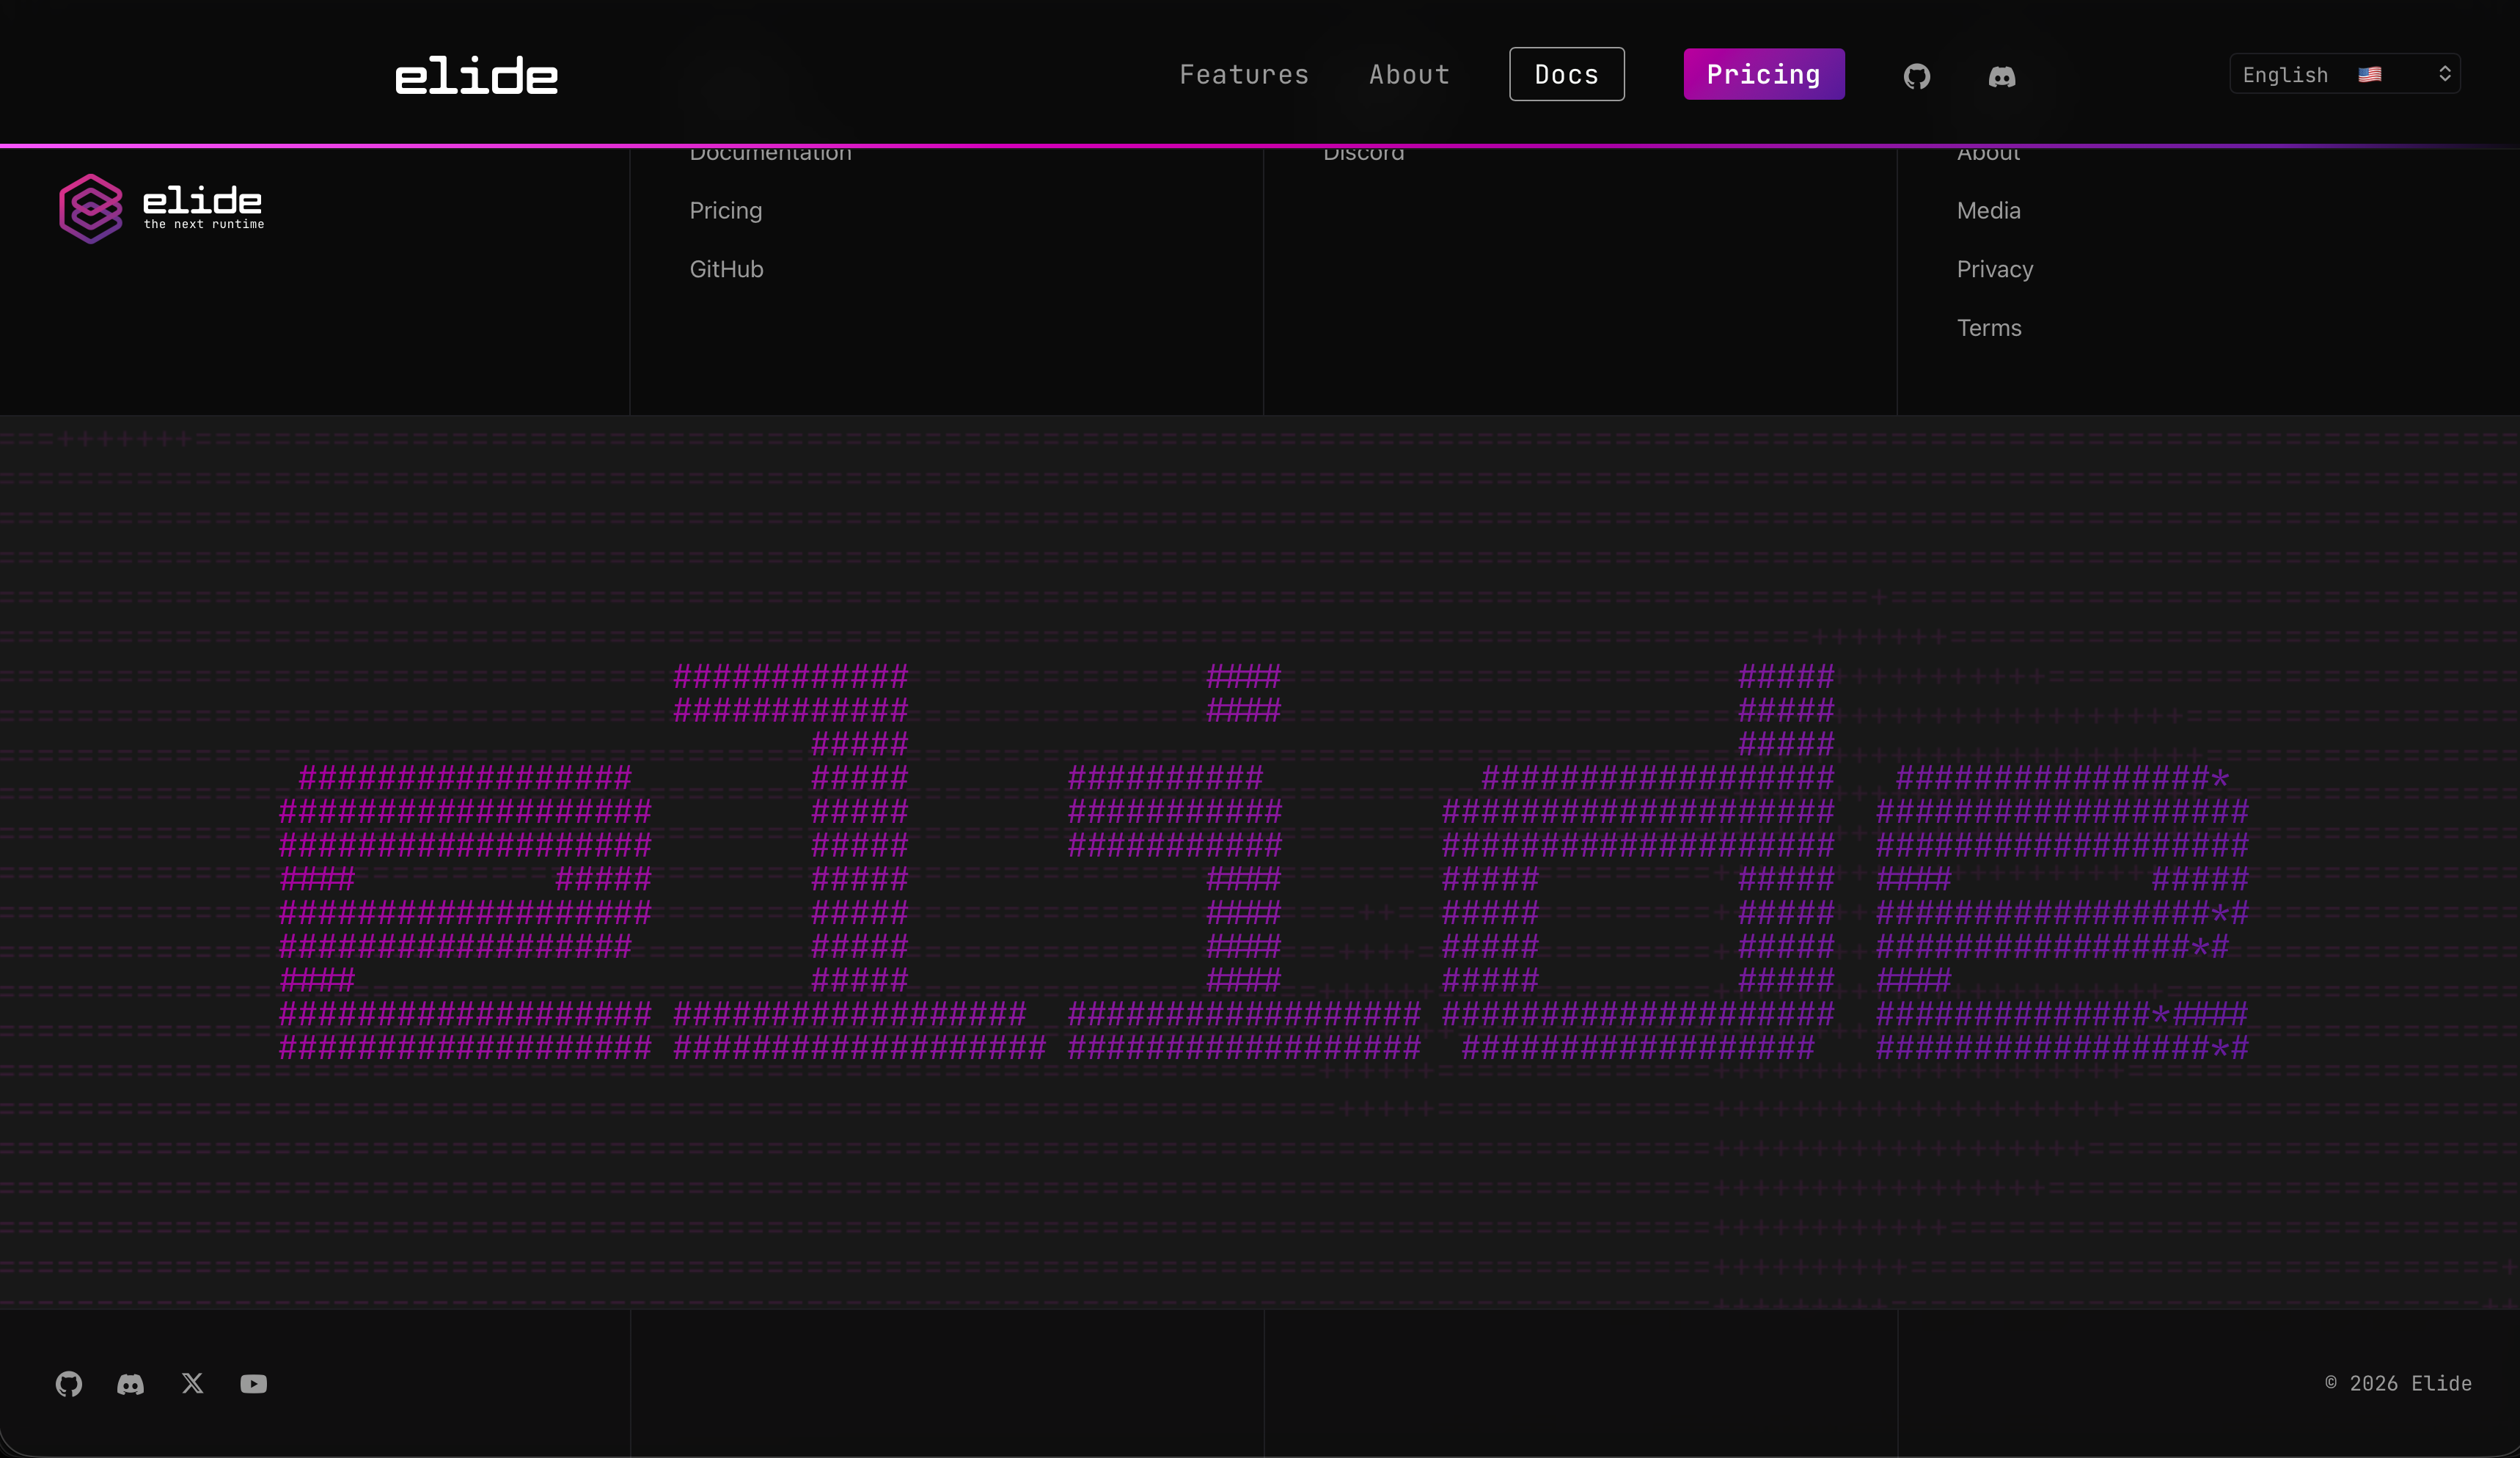Screen dimensions: 2520x1458
Task: Open the Terms page from the footer
Action: click(1988, 327)
